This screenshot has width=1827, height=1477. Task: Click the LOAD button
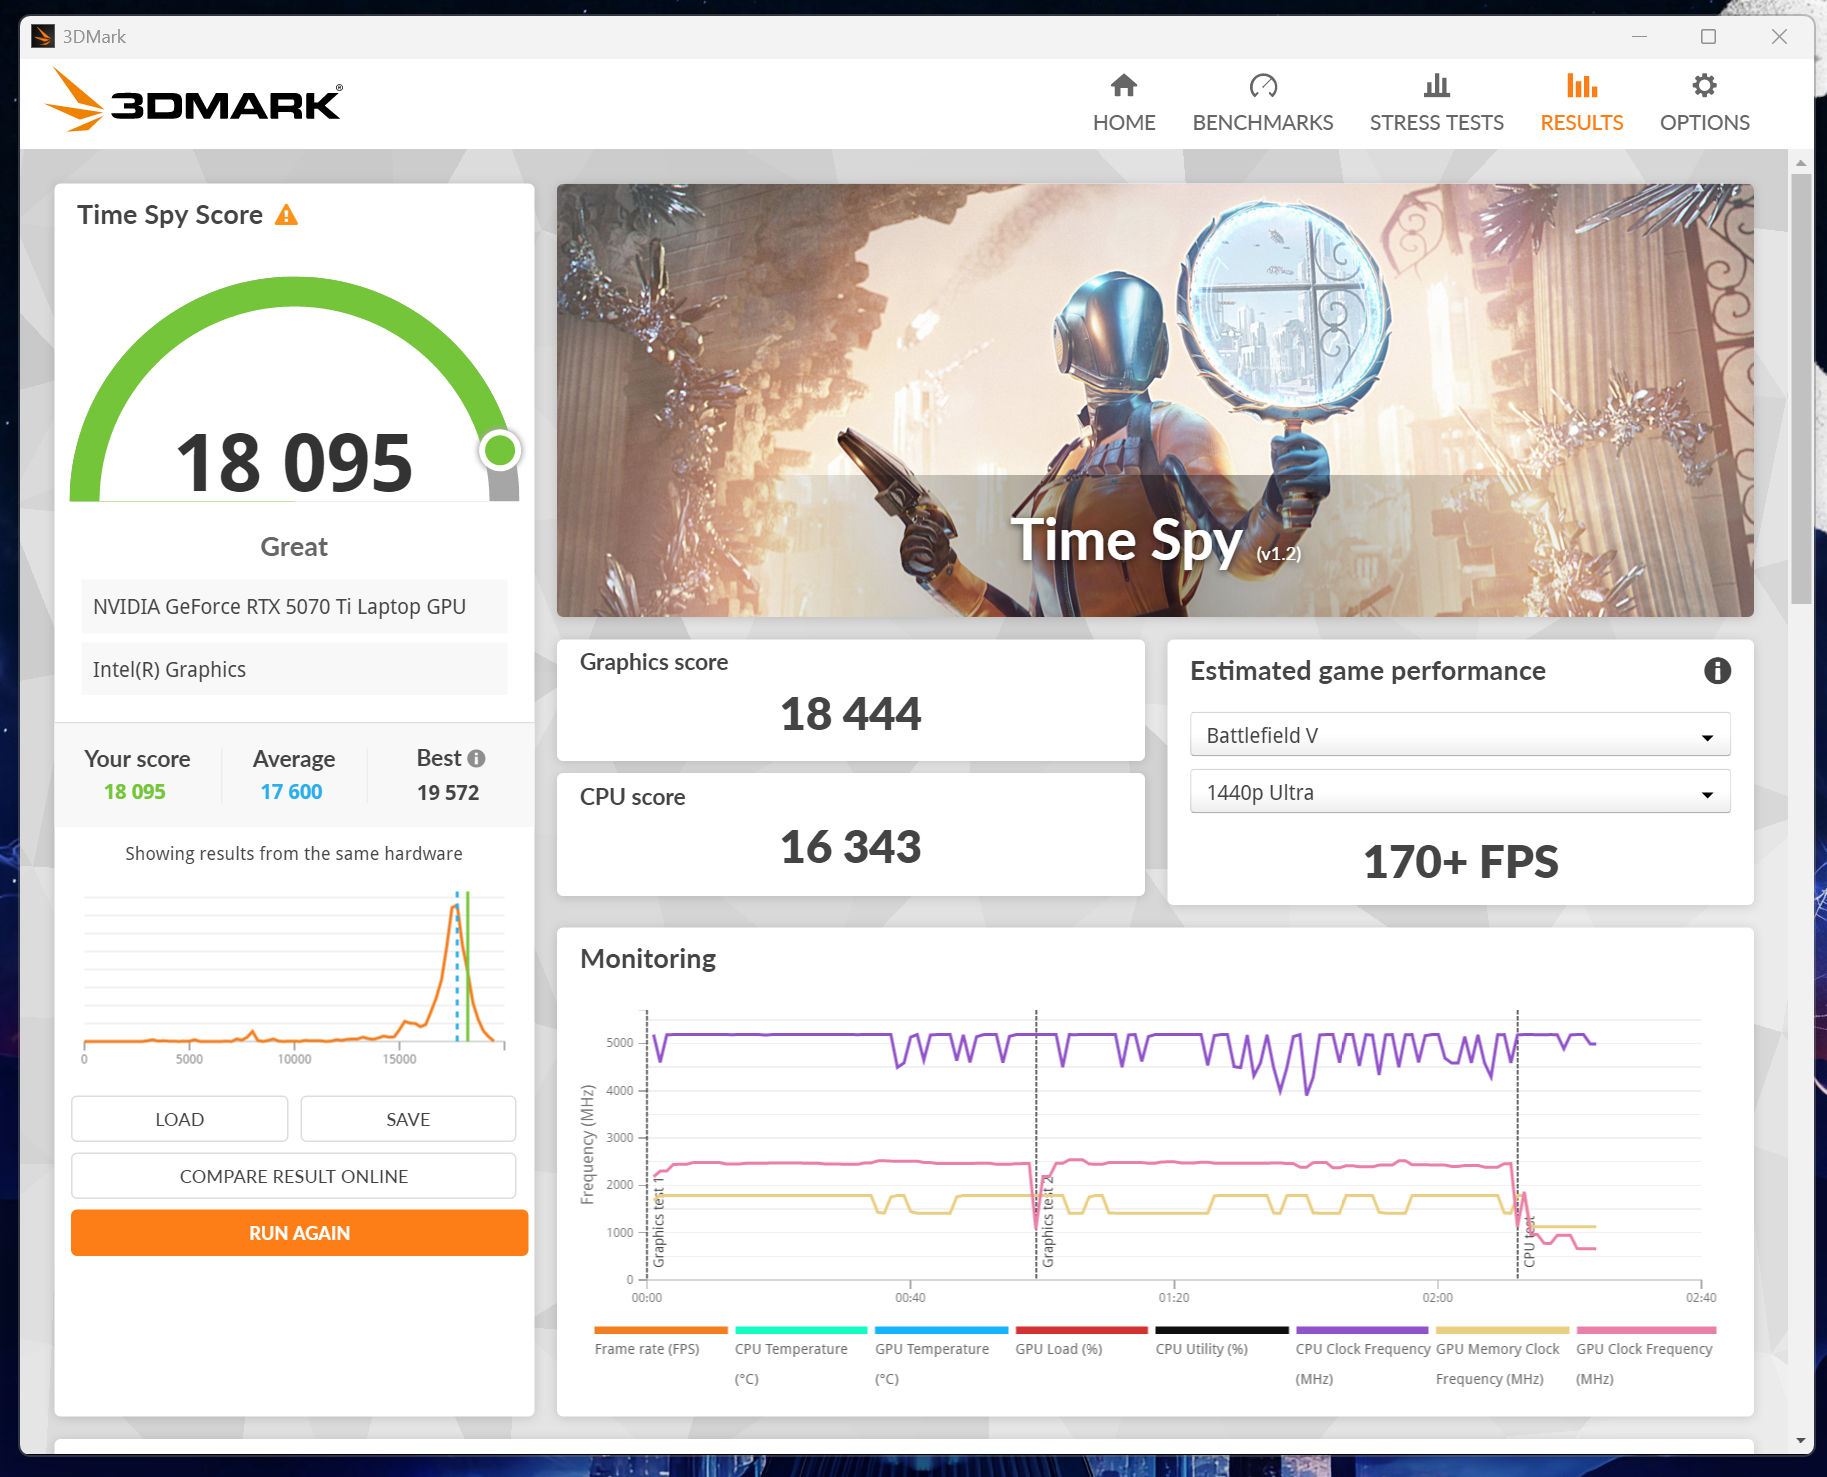pyautogui.click(x=180, y=1119)
